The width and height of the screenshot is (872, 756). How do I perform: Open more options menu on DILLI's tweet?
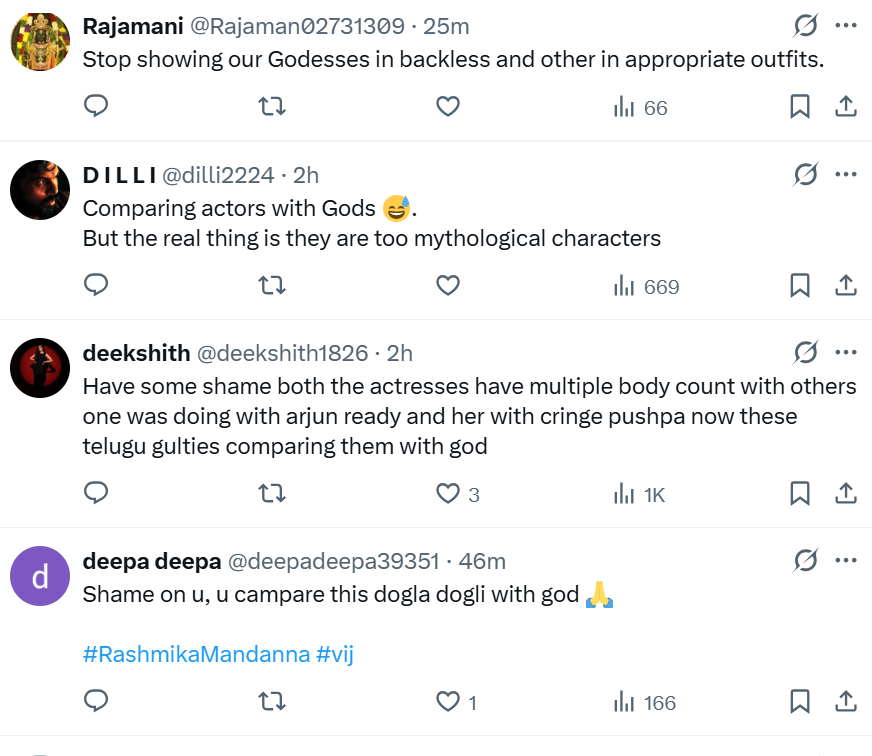(845, 175)
